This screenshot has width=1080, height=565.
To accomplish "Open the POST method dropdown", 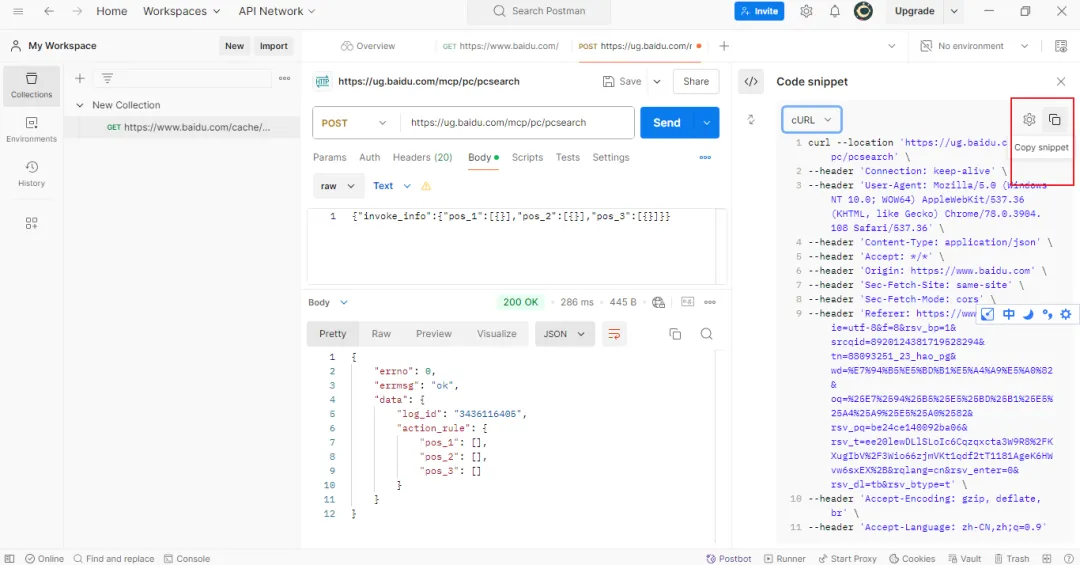I will [x=353, y=123].
